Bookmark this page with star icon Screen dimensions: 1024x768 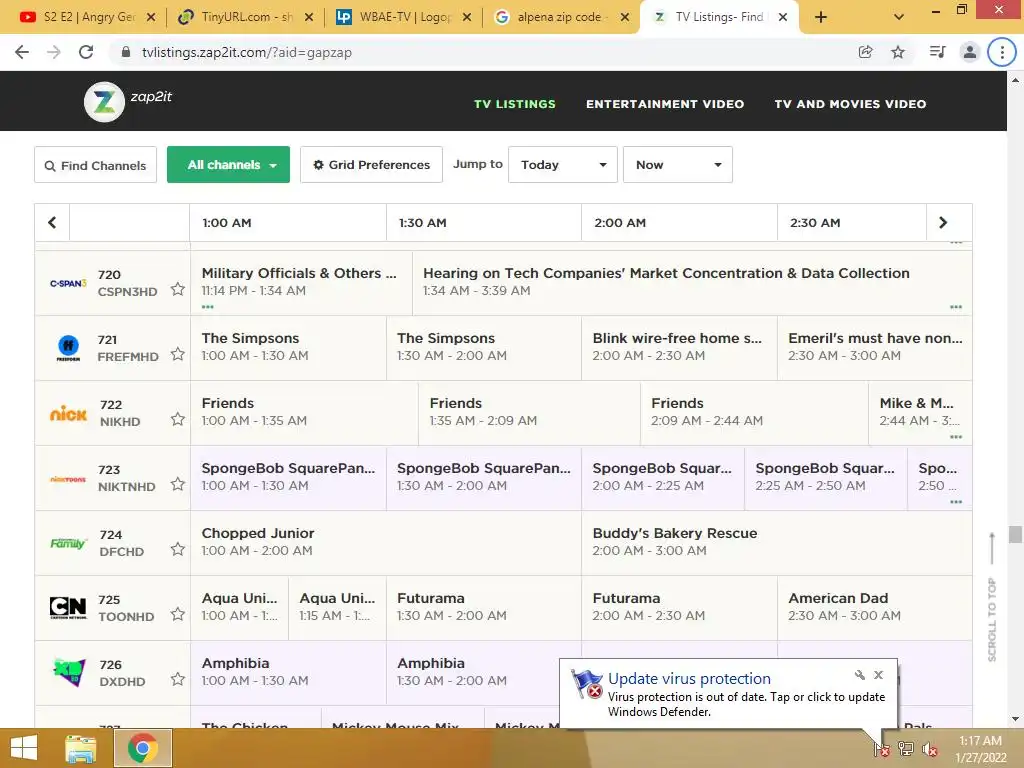click(898, 52)
